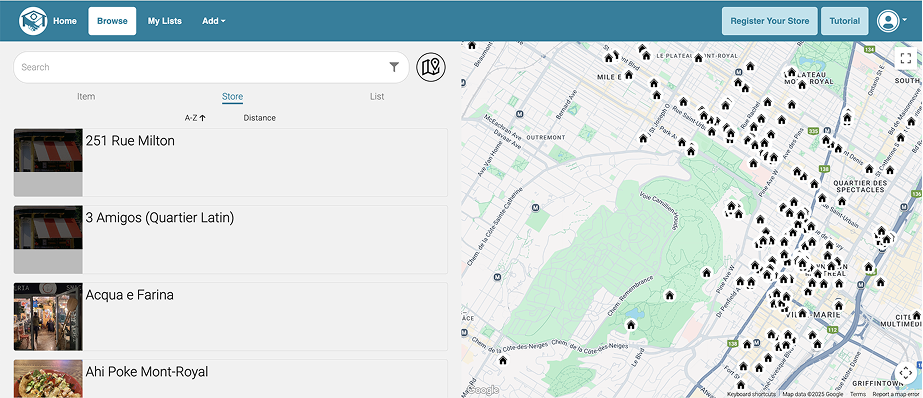Click the Ahi Poke Mont-Royal thumbnail
This screenshot has width=923, height=398.
[48, 379]
